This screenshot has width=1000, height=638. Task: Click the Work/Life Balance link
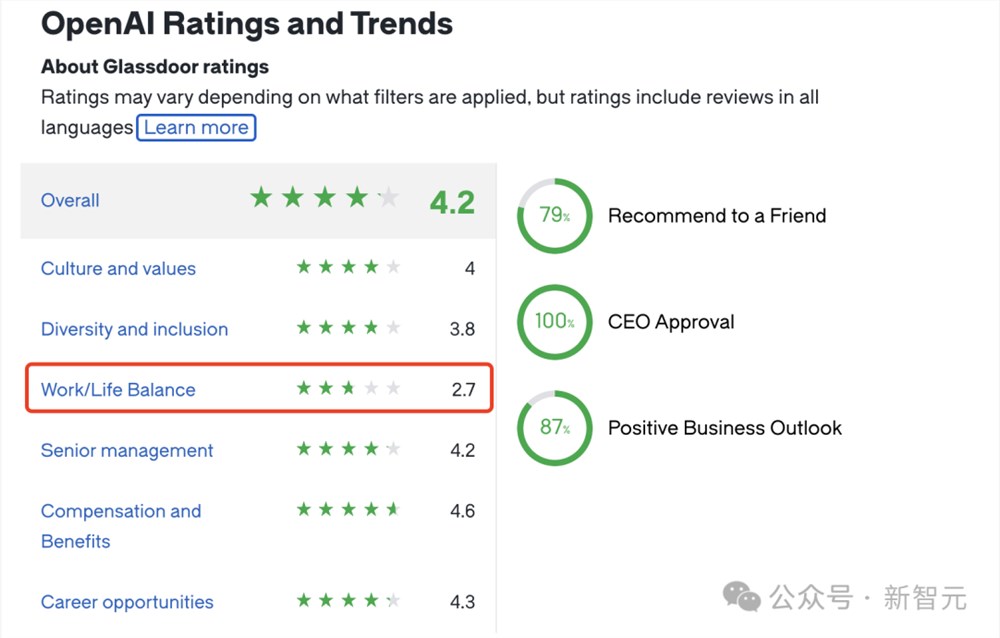118,390
